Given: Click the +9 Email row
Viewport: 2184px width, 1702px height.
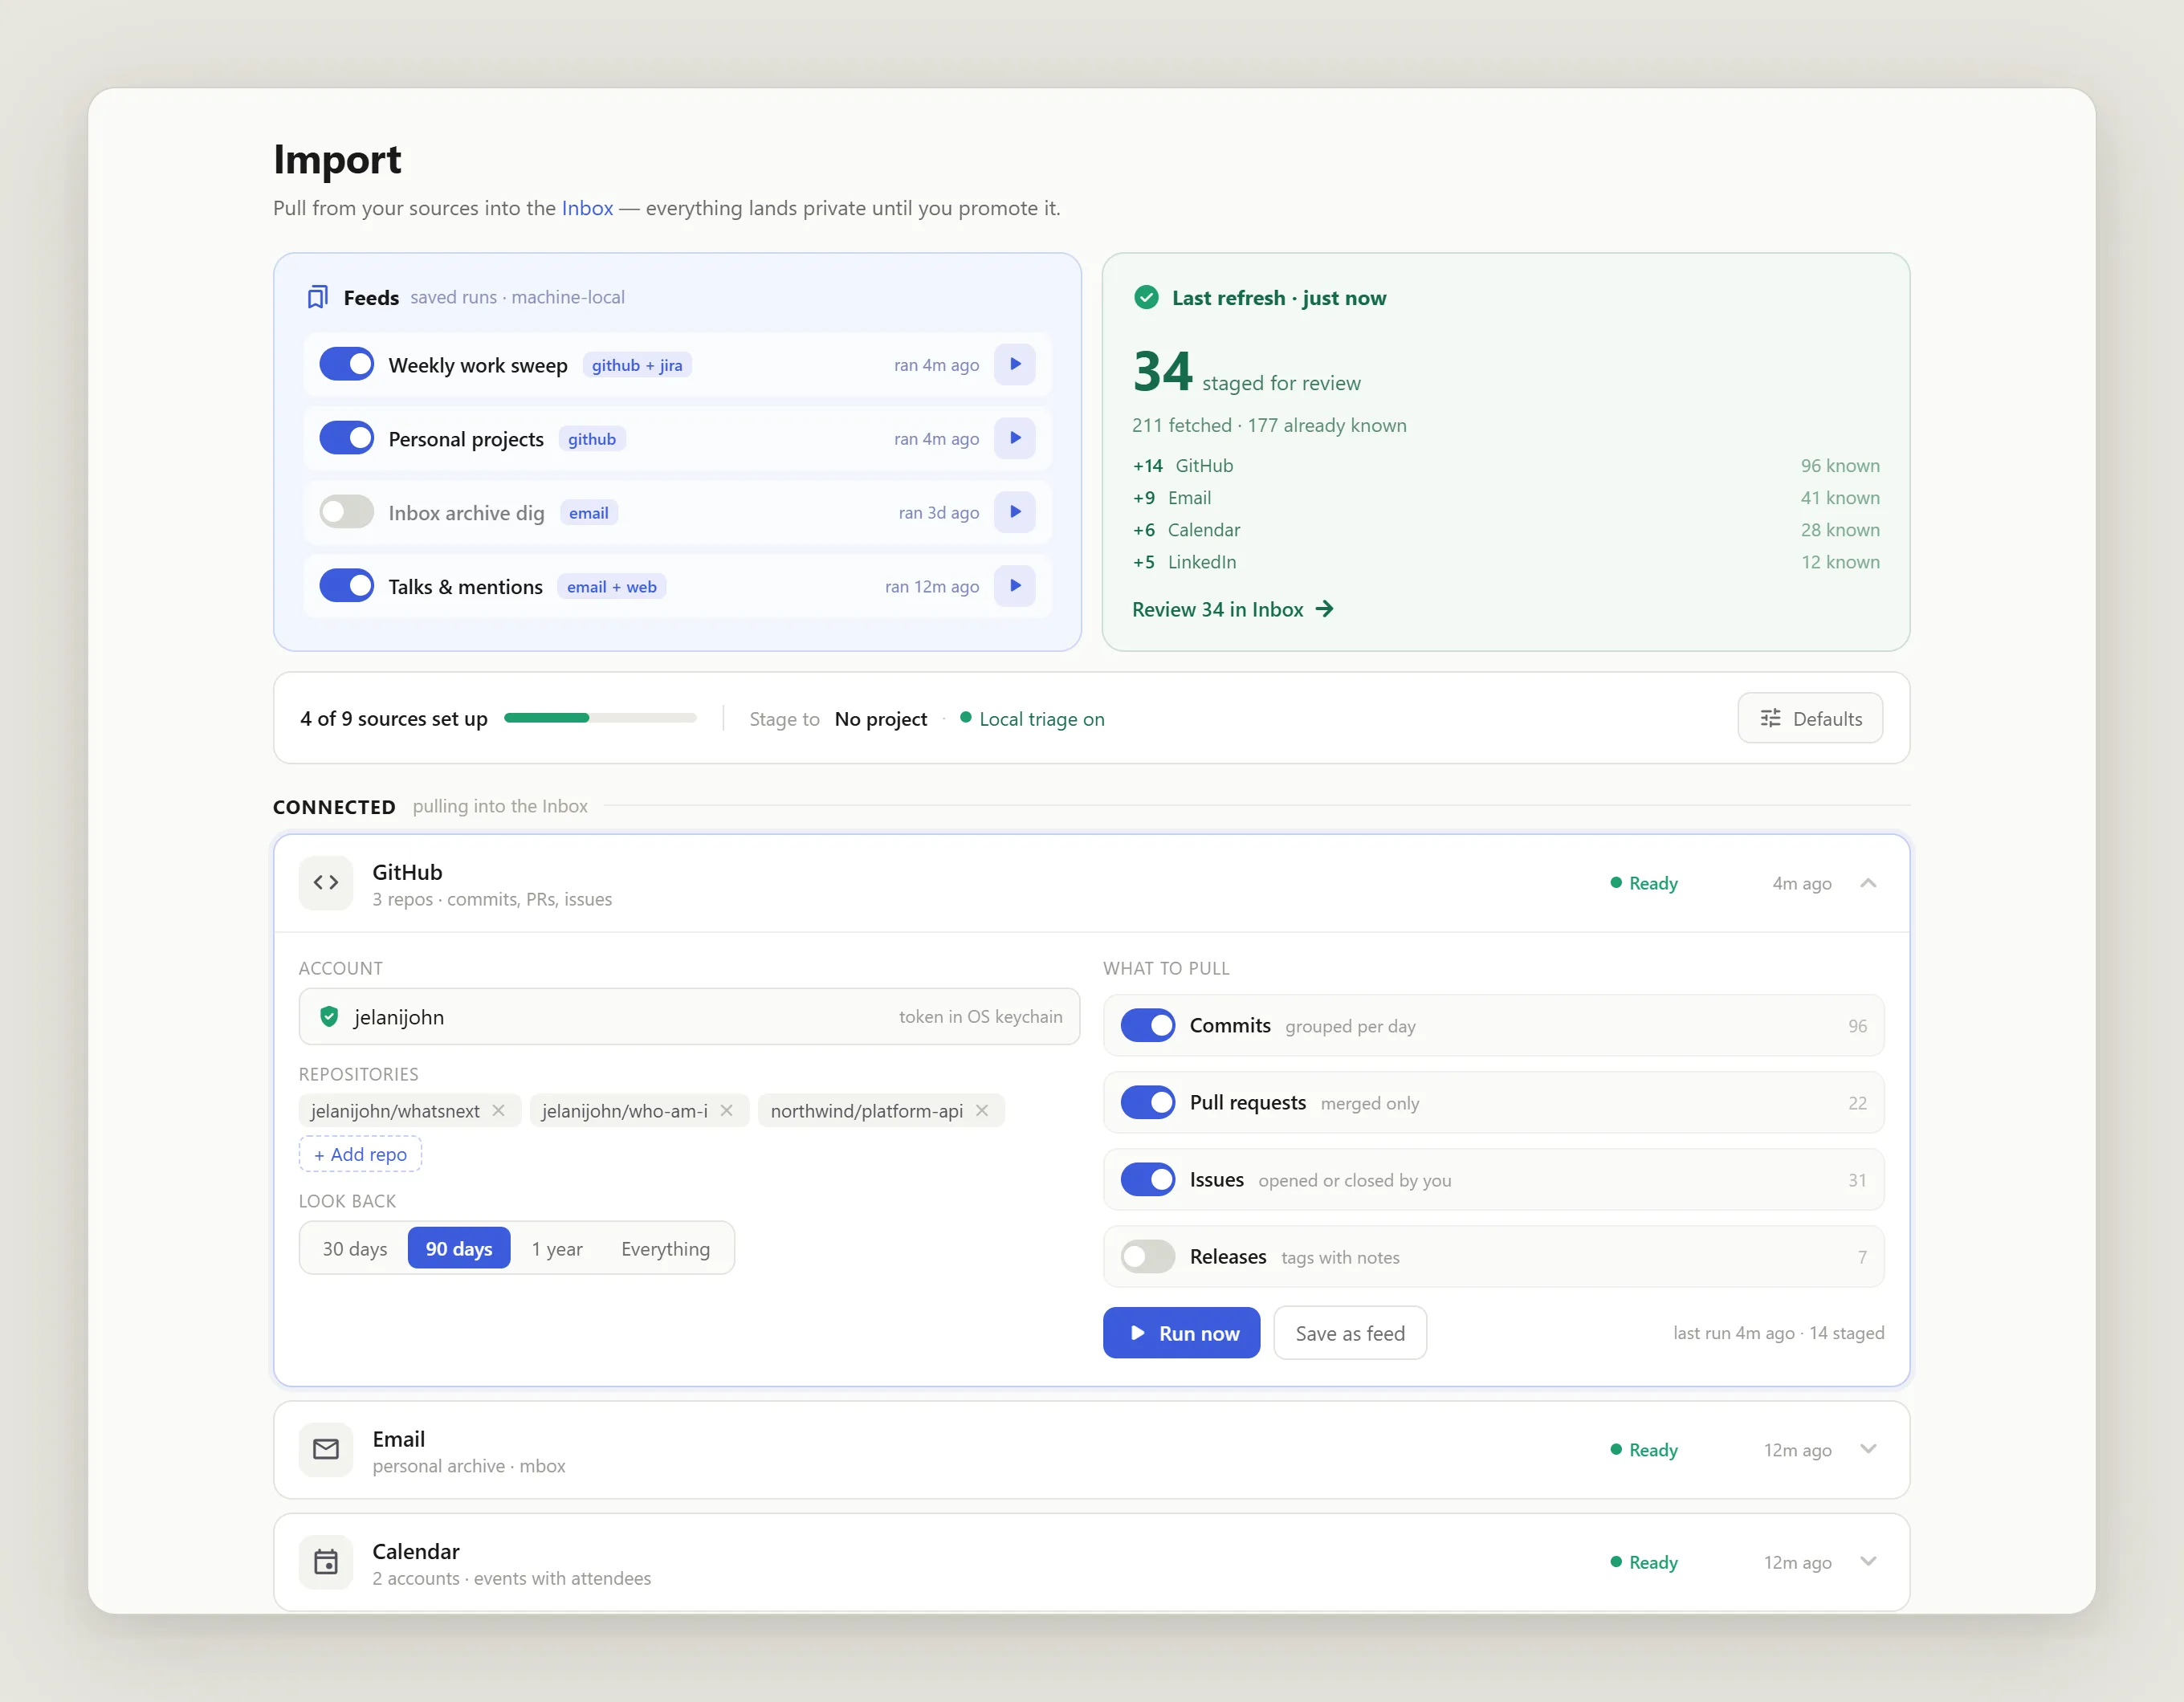Looking at the screenshot, I should pyautogui.click(x=1506, y=498).
